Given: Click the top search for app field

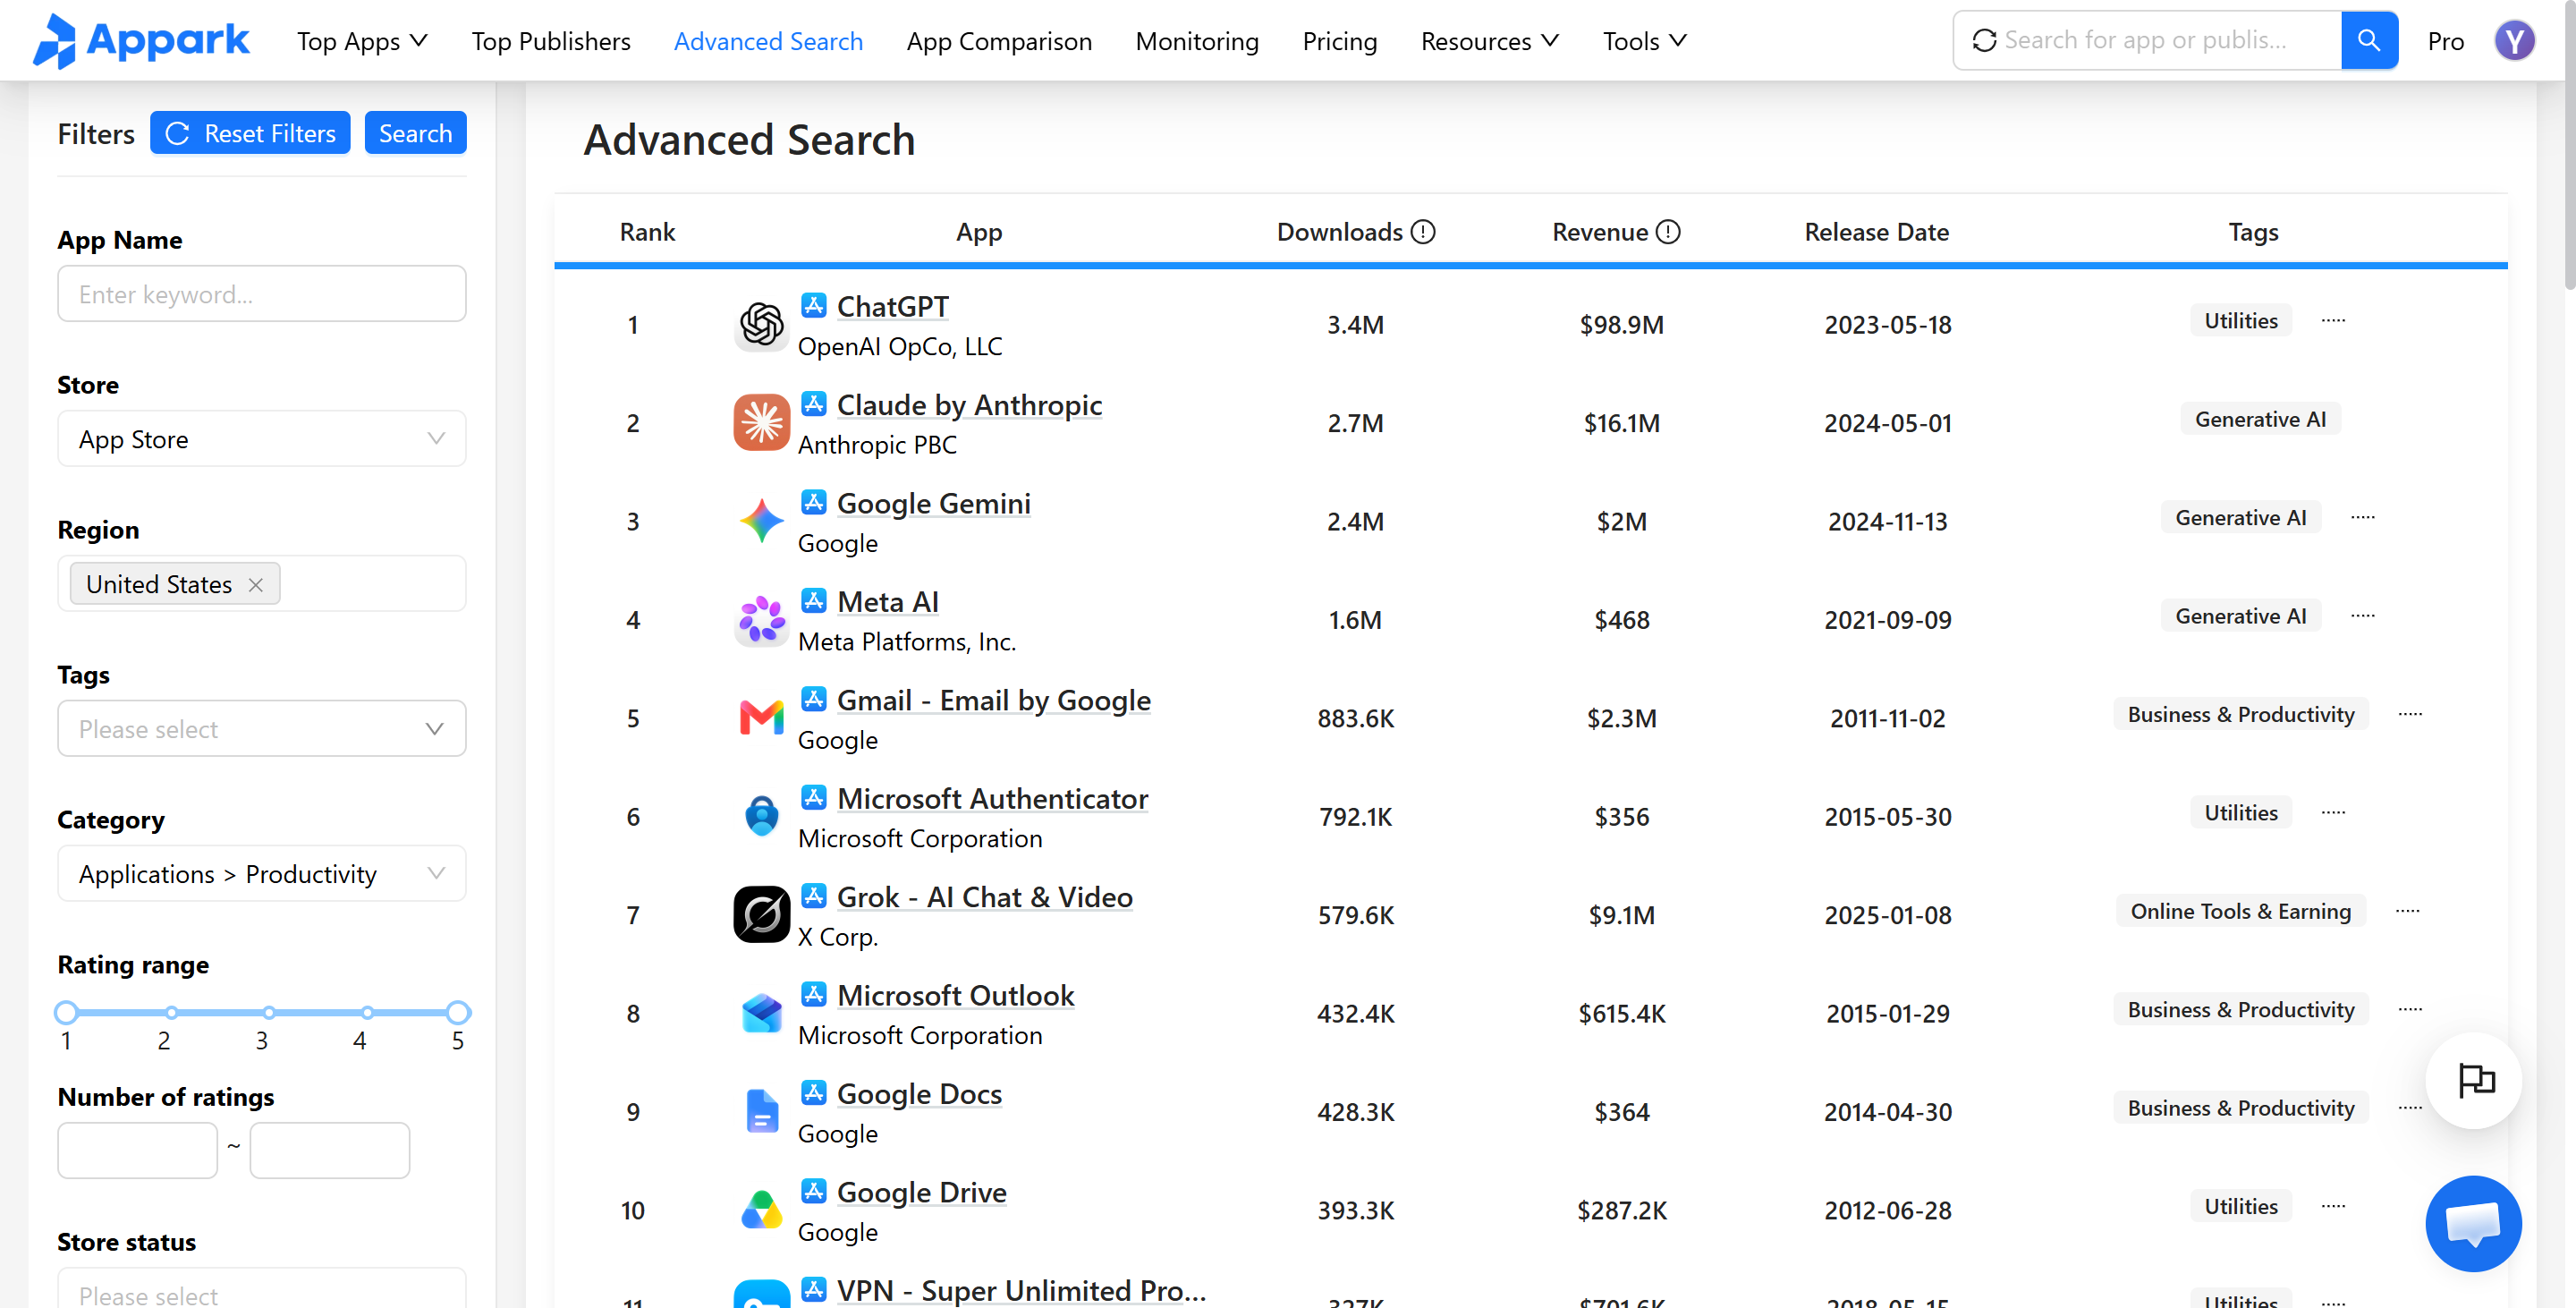Looking at the screenshot, I should click(x=2148, y=40).
